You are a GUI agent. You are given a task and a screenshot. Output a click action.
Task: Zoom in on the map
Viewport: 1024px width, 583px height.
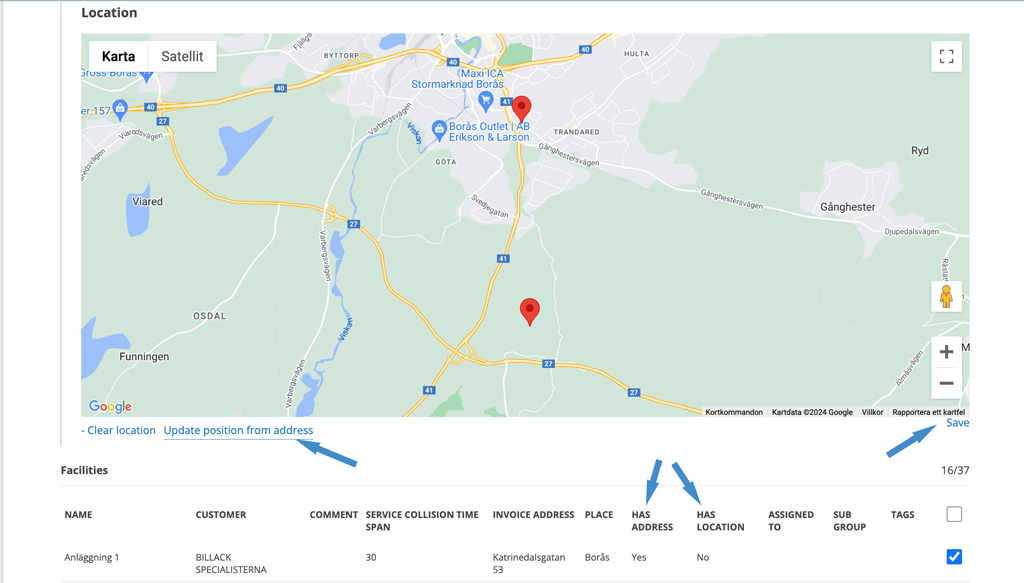tap(946, 353)
